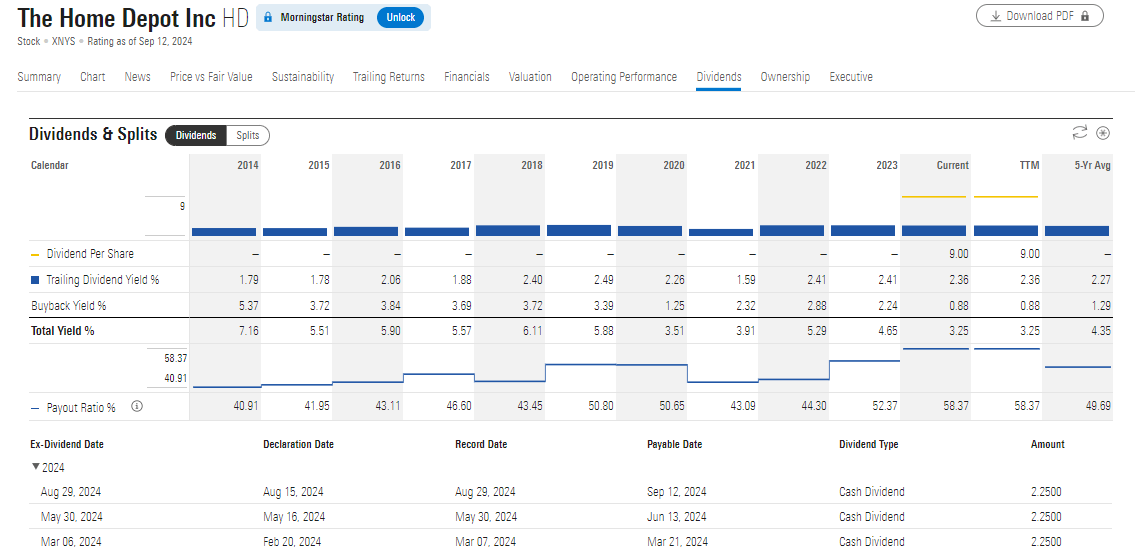Switch to the Sustainability tab
Image resolution: width=1135 pixels, height=549 pixels.
tap(303, 77)
